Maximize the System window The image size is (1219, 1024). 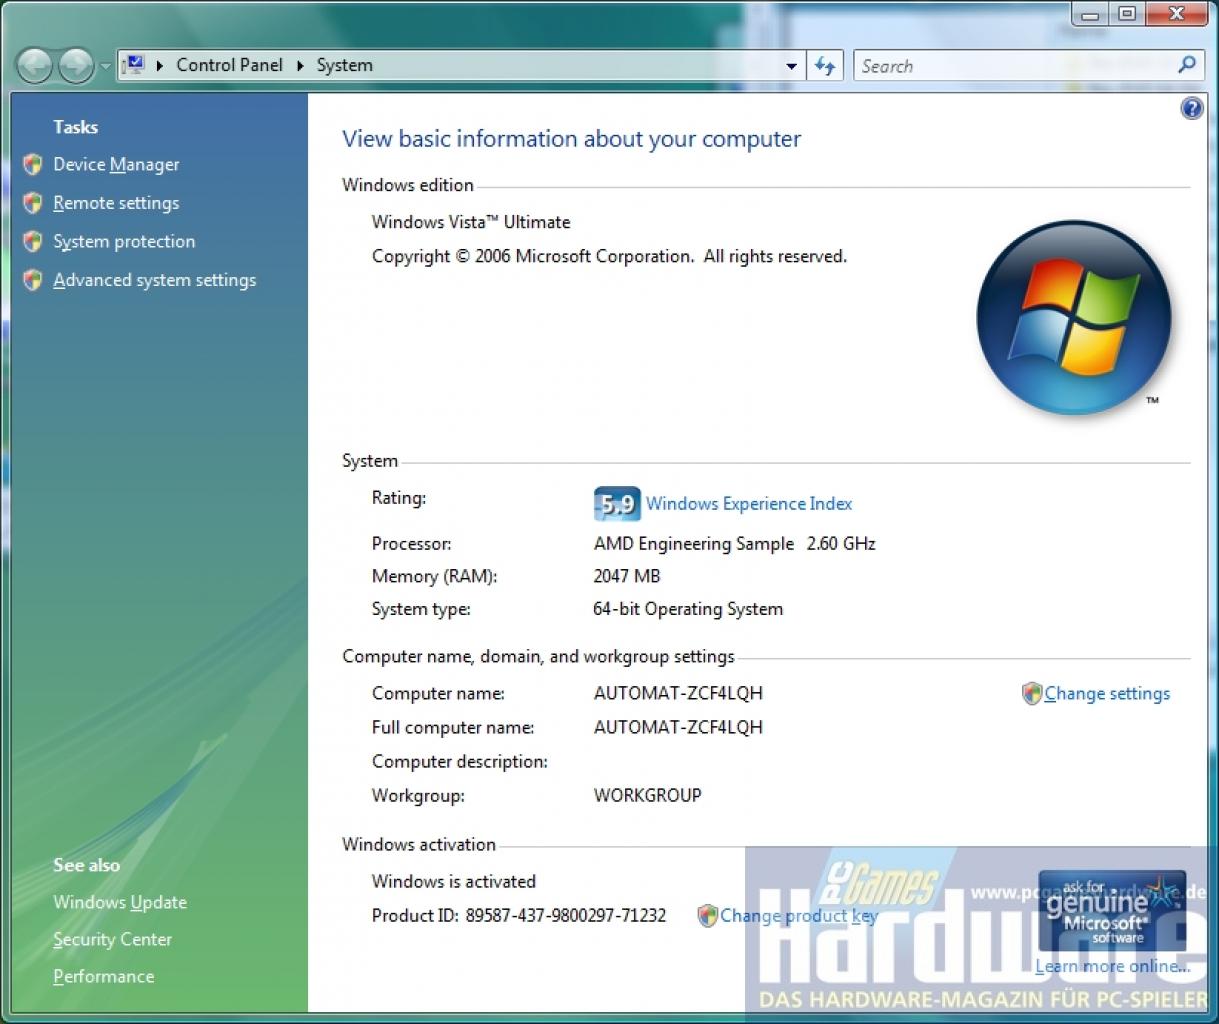point(1127,14)
